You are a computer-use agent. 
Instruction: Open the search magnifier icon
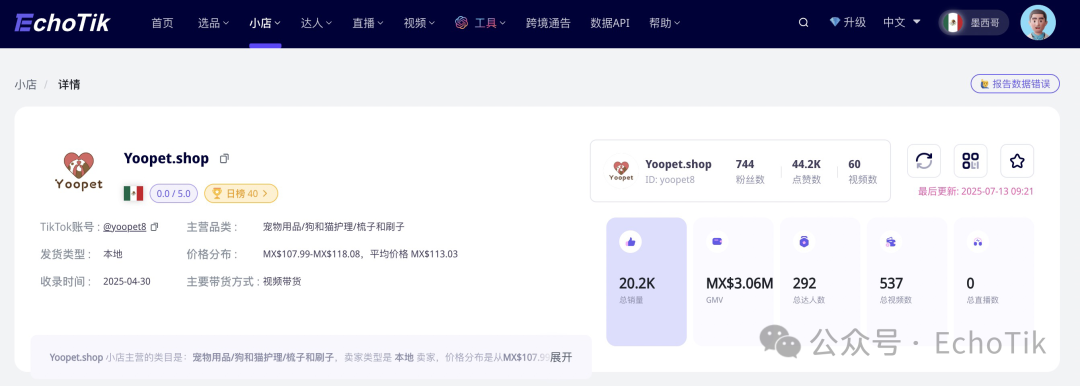point(803,23)
